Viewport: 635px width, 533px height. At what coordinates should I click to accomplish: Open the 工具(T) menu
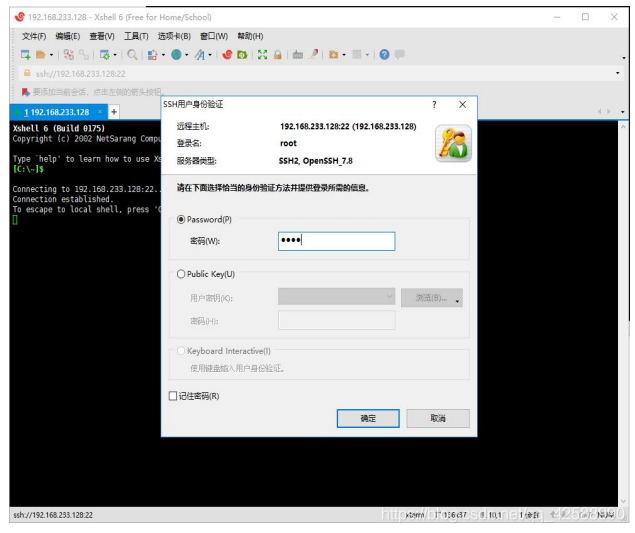[136, 36]
